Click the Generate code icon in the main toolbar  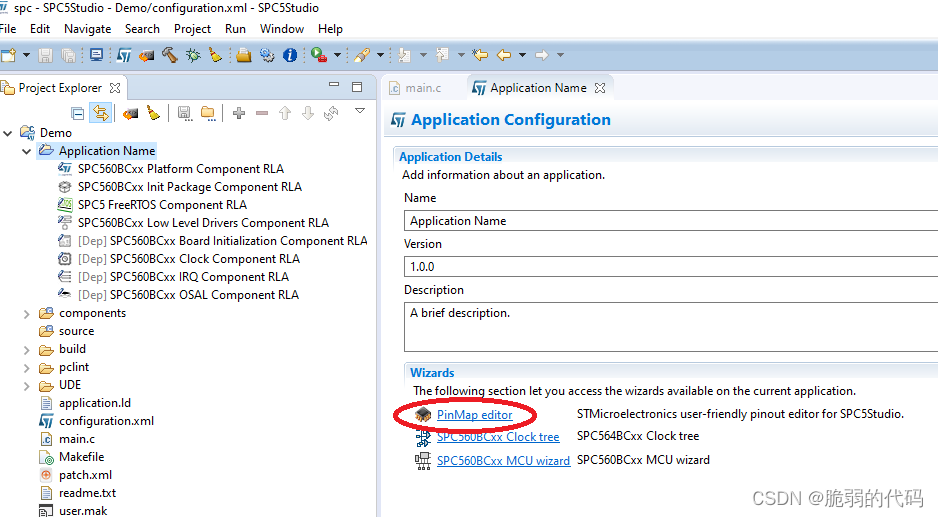tap(147, 56)
